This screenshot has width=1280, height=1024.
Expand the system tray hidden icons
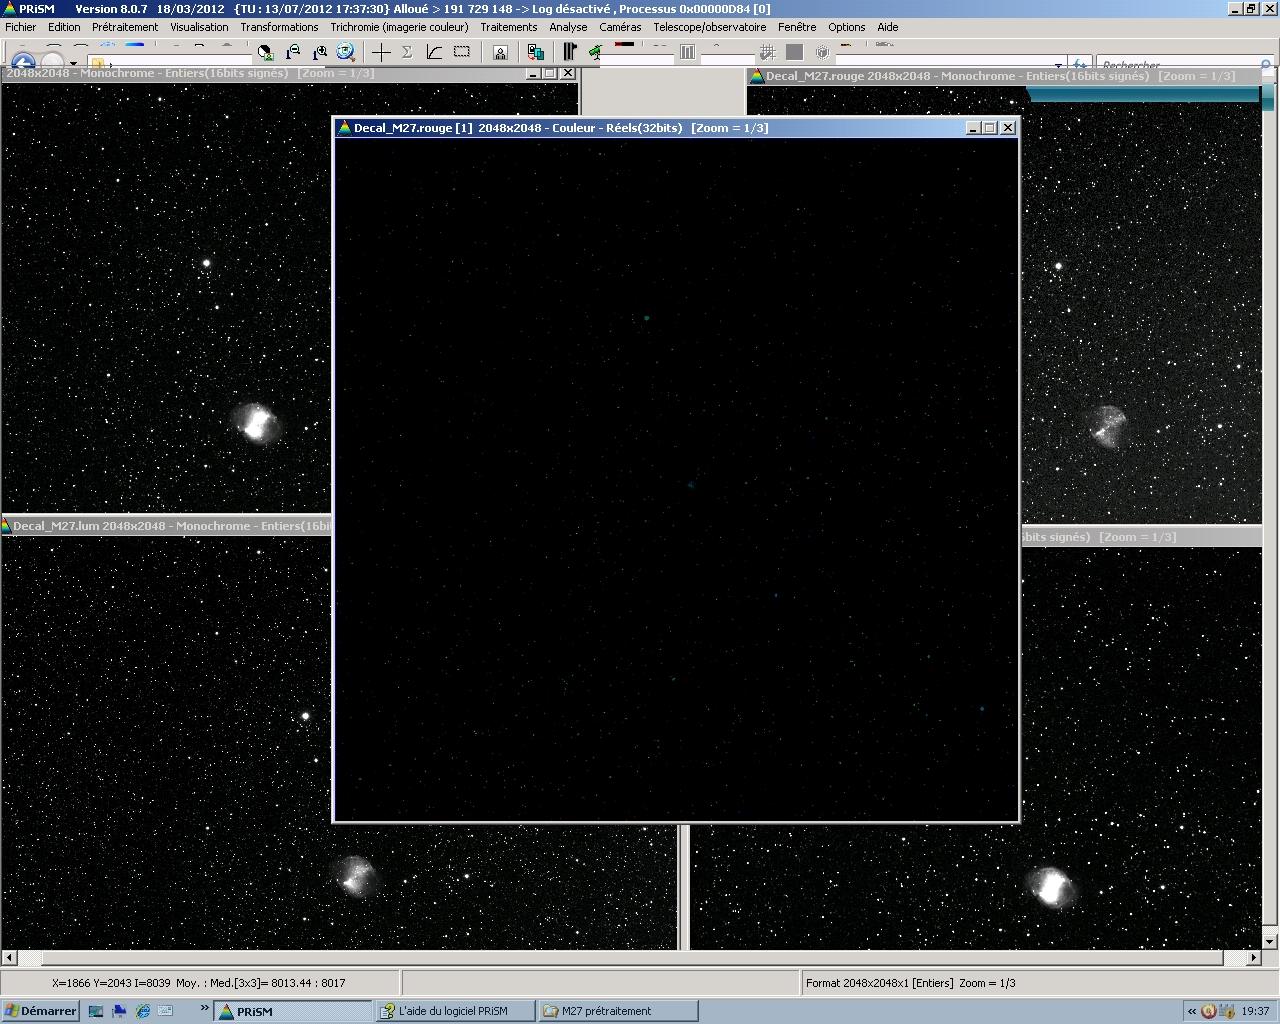pos(1191,1011)
